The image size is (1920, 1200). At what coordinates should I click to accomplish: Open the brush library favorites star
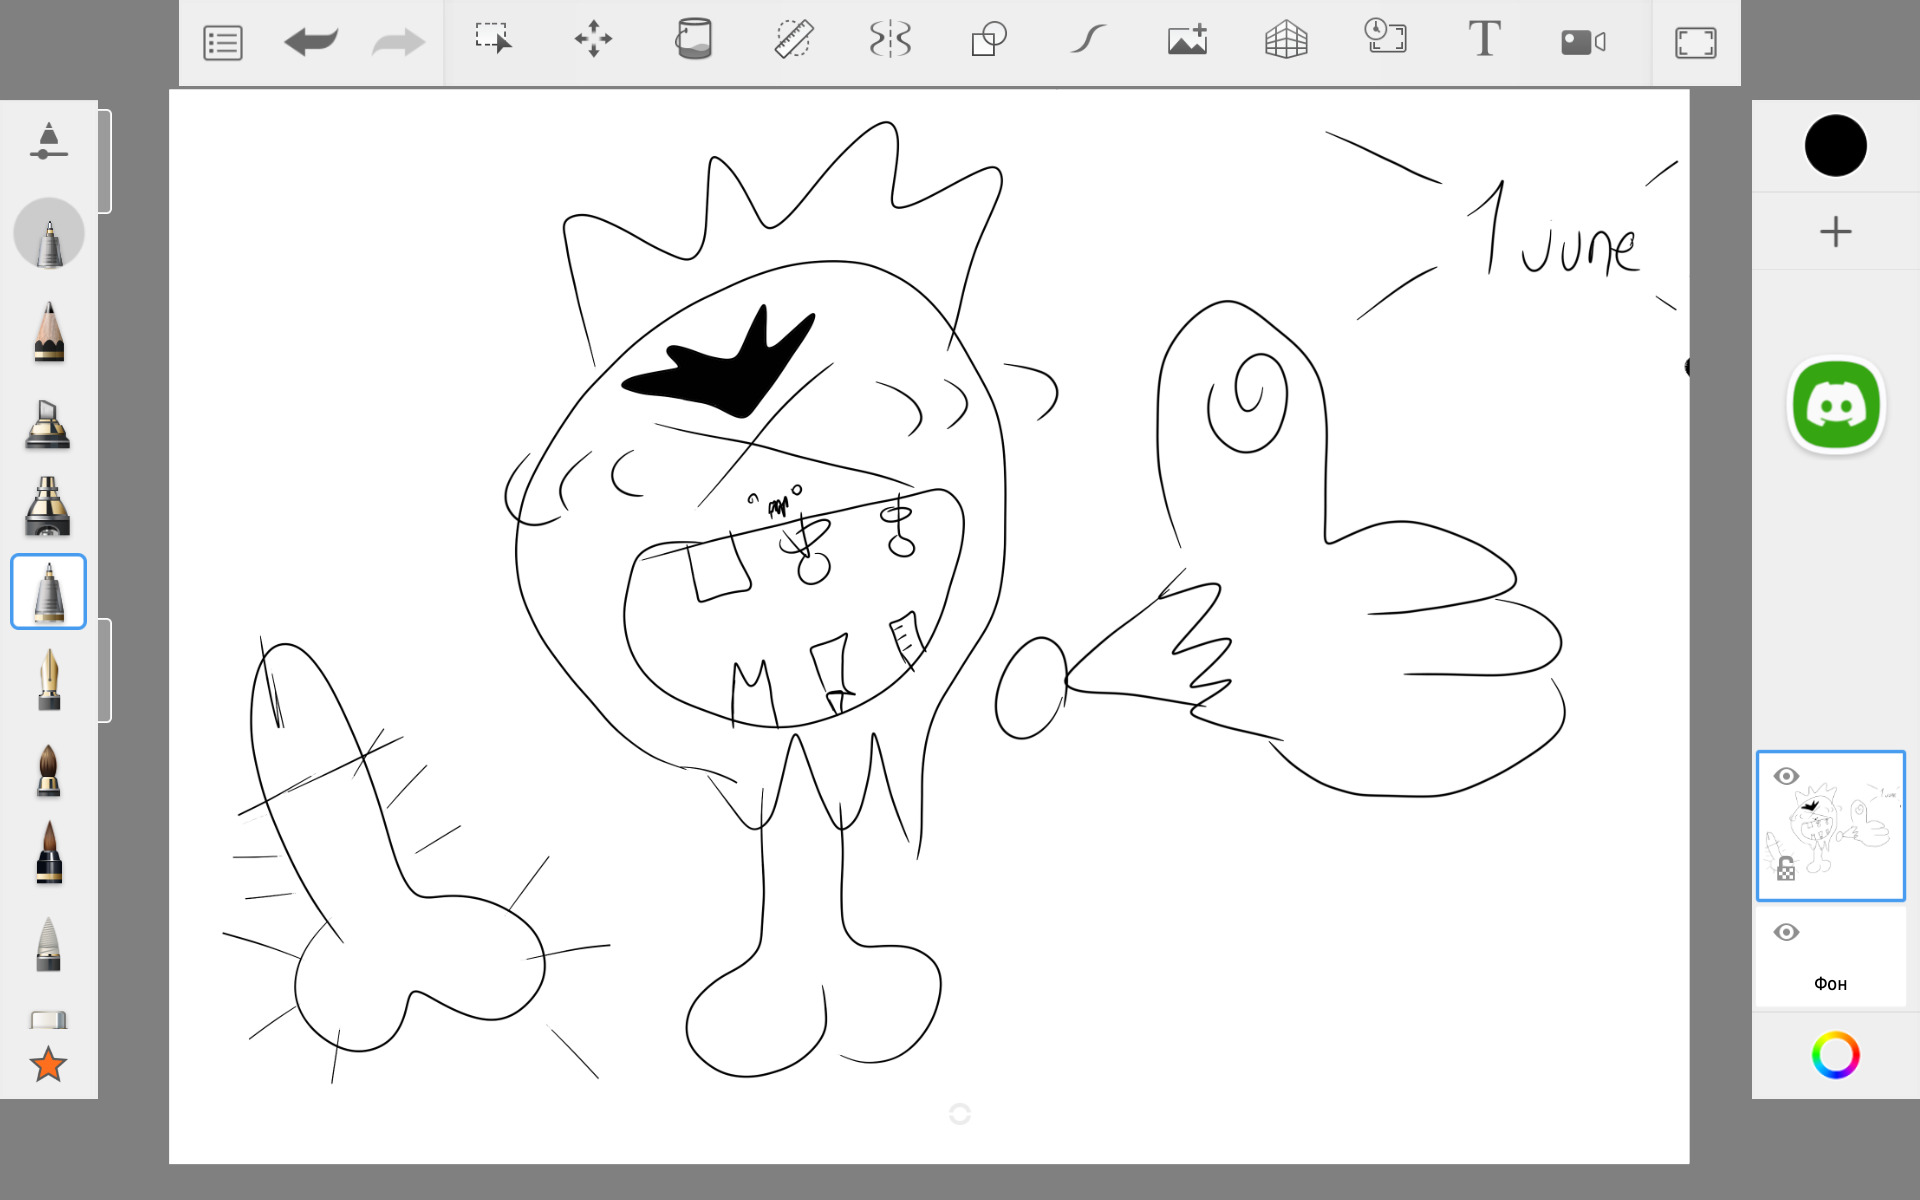click(48, 1064)
